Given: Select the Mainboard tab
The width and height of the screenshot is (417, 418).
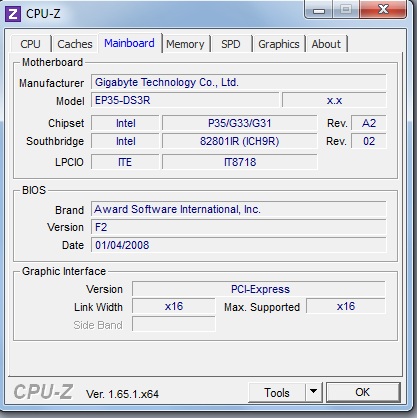Looking at the screenshot, I should [129, 43].
